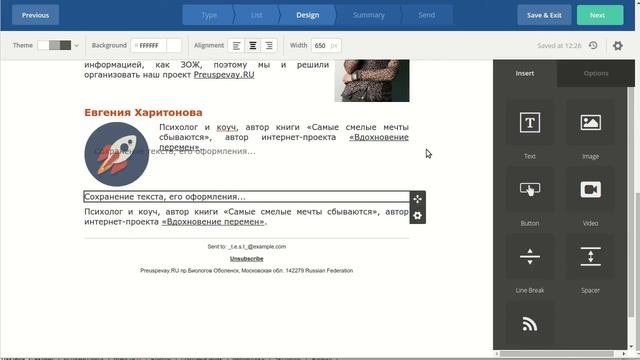Image resolution: width=640 pixels, height=360 pixels.
Task: Click the background color swatch
Action: [x=174, y=45]
